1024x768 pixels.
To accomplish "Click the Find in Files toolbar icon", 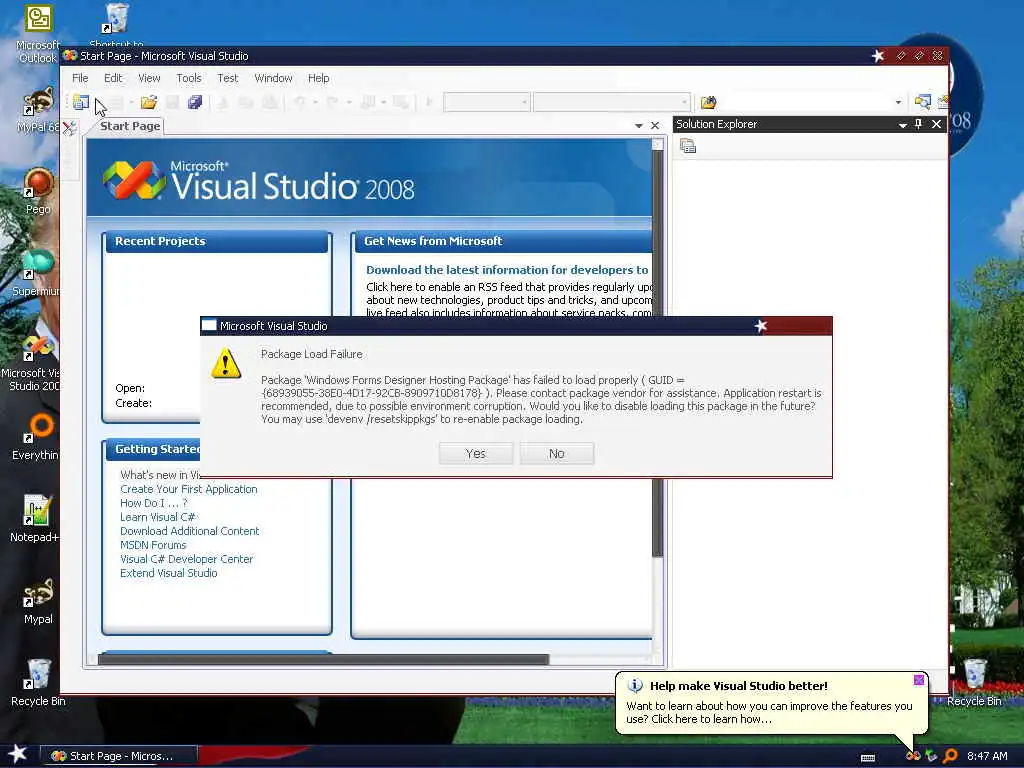I will click(708, 102).
